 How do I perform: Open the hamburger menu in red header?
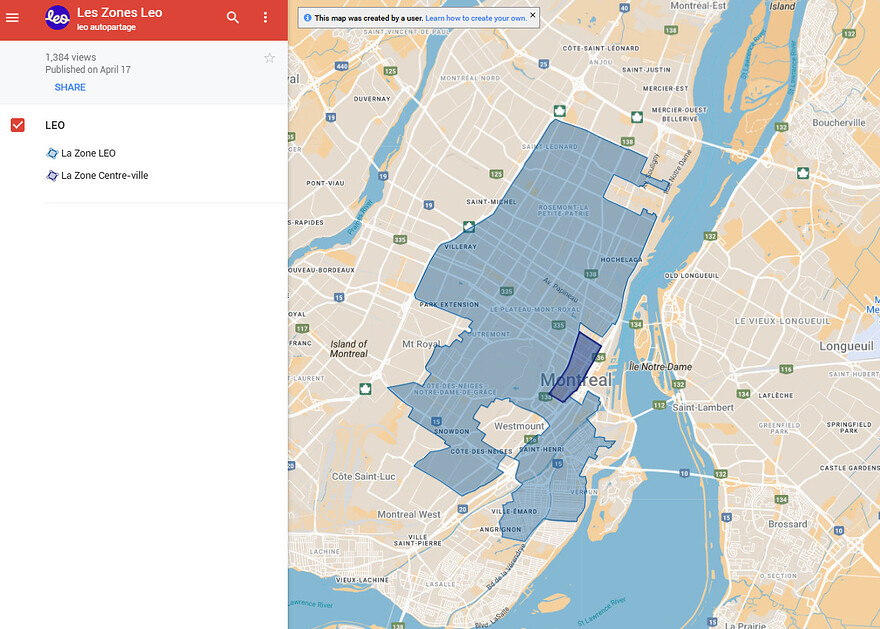(x=12, y=18)
